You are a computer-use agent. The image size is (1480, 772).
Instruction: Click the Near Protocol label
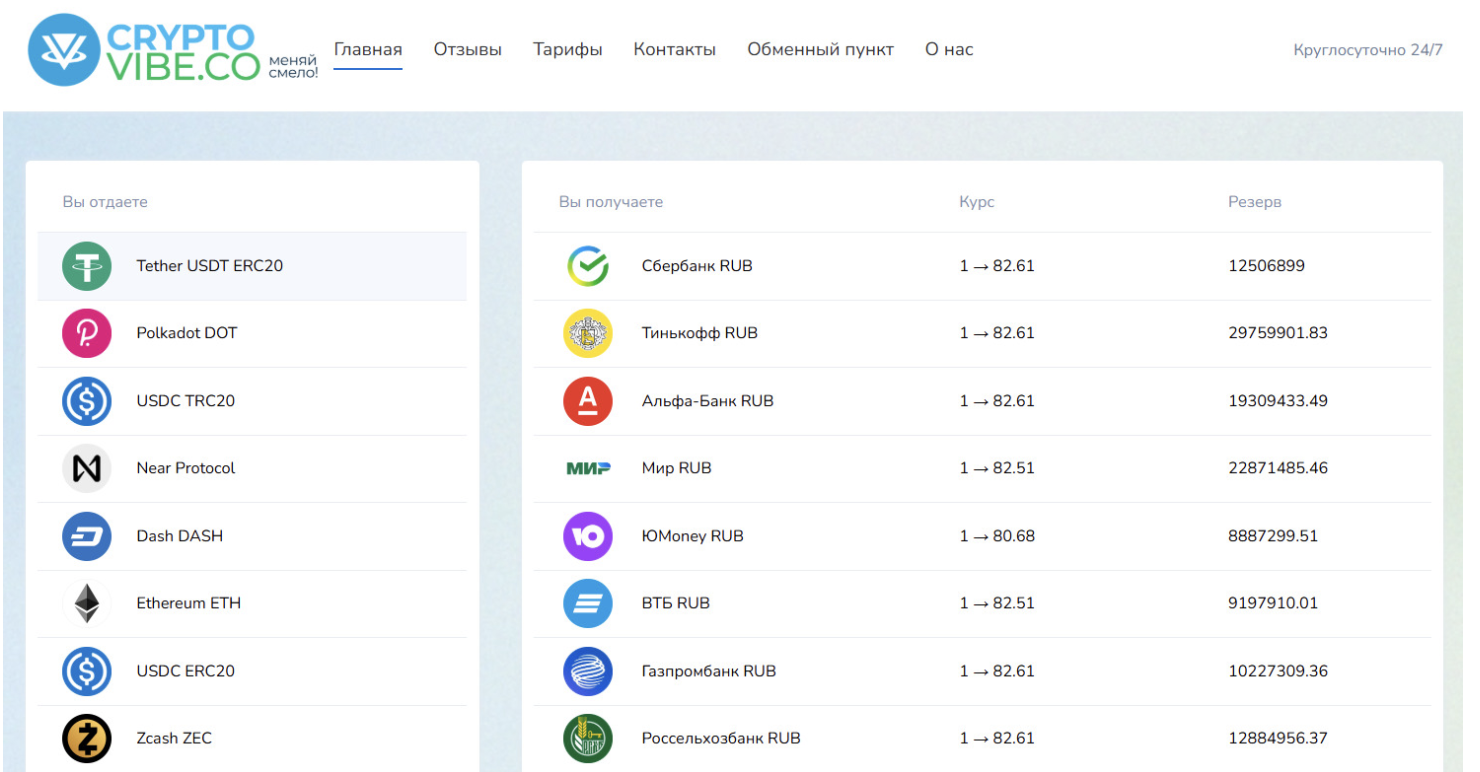(x=186, y=468)
